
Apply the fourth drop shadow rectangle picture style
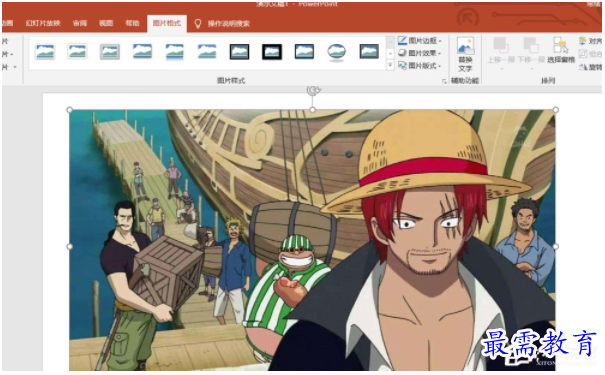[142, 51]
